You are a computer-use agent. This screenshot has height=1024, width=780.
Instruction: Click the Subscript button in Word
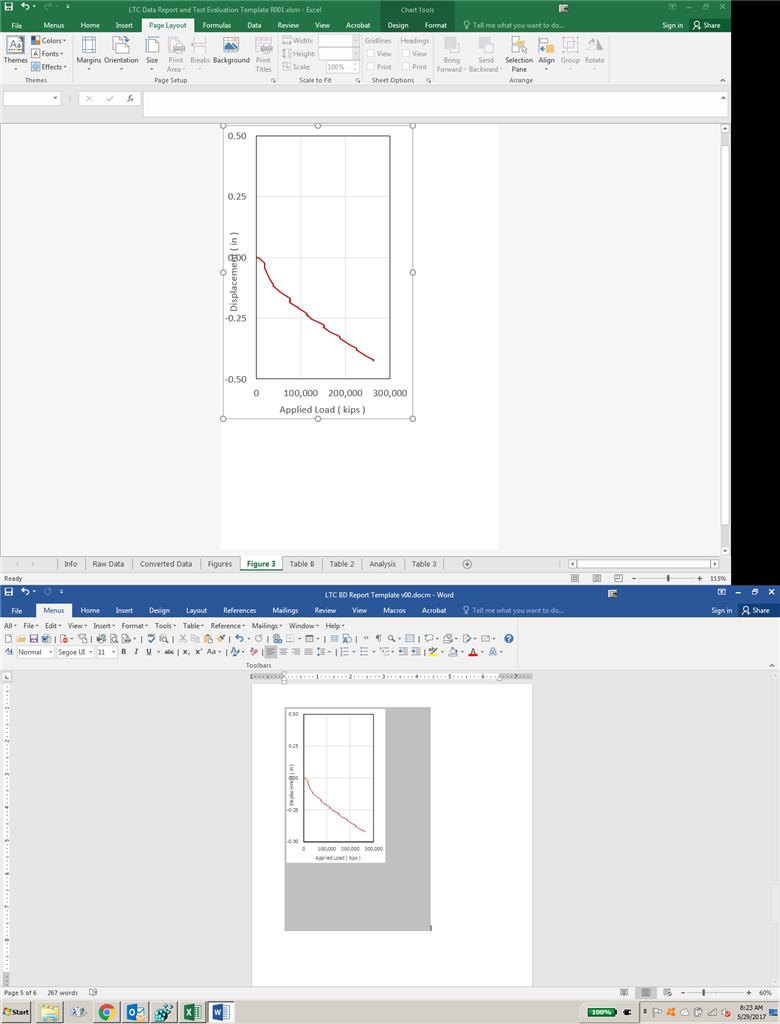(x=186, y=652)
